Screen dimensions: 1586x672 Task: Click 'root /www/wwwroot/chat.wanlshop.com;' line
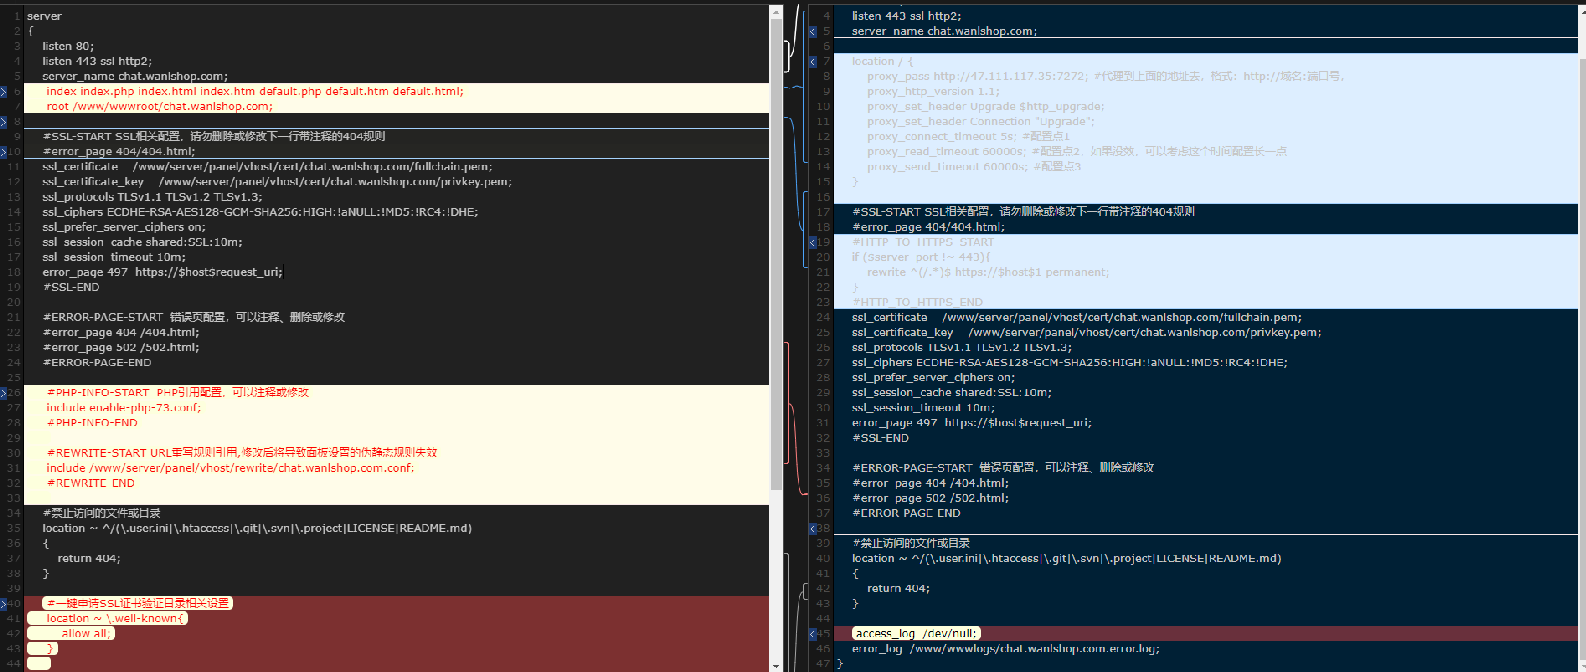pos(159,106)
